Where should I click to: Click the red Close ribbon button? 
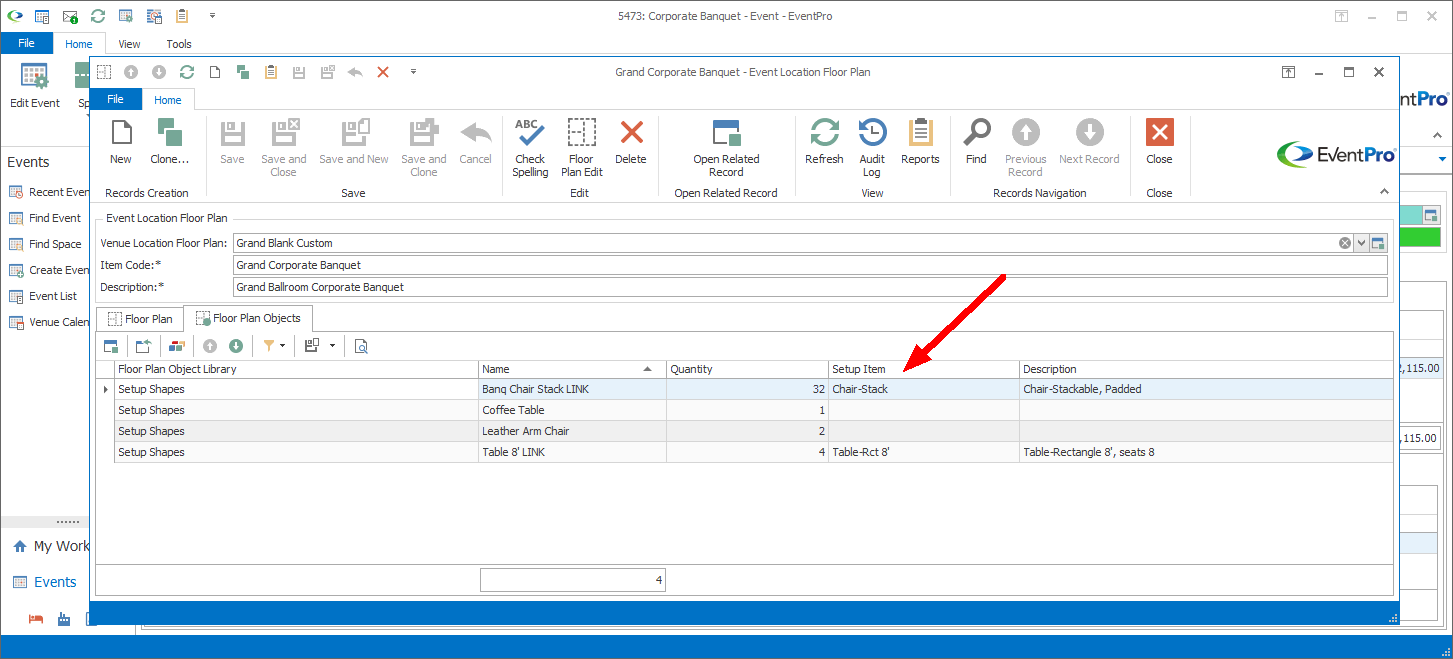1159,142
